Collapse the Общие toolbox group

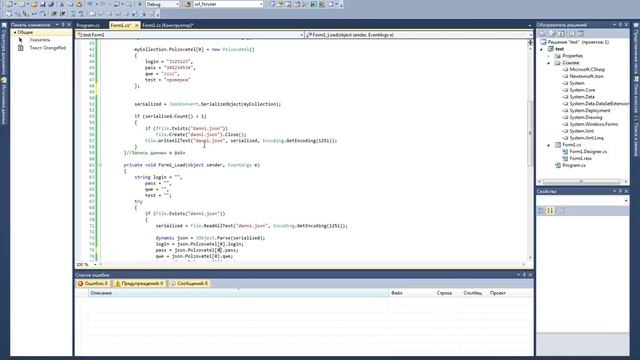[x=15, y=32]
